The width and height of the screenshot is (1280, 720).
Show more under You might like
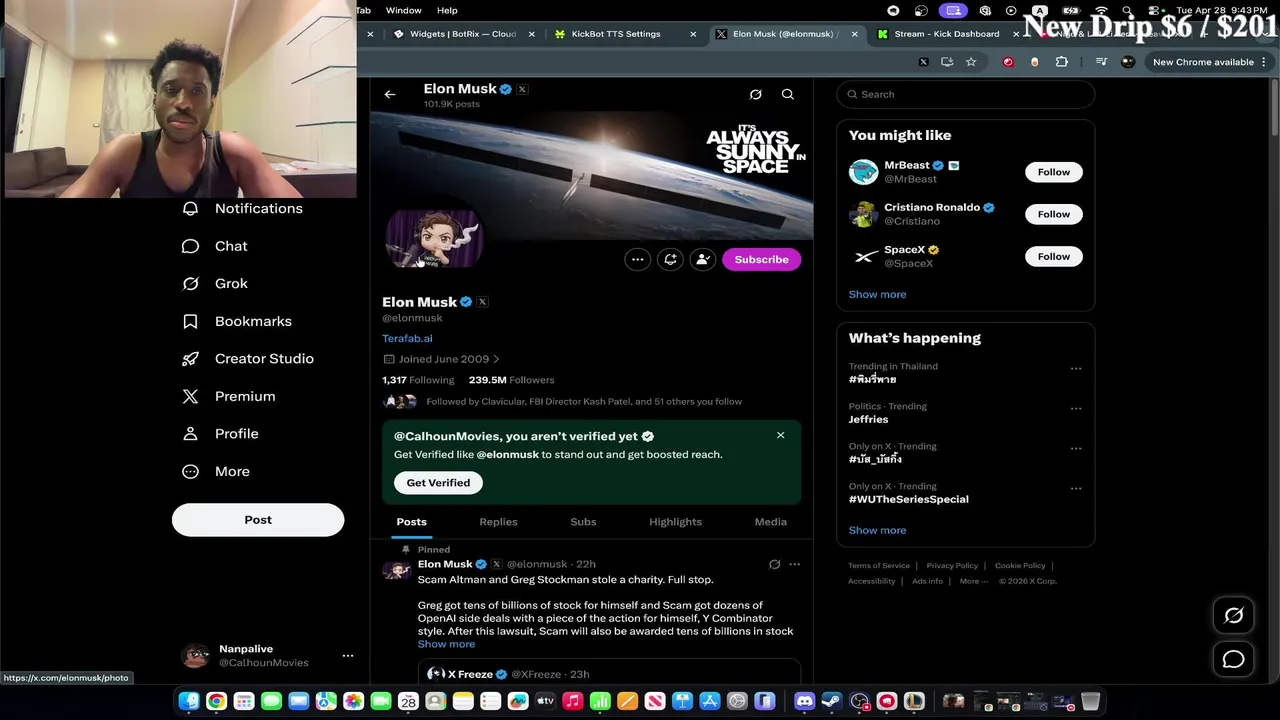tap(877, 295)
